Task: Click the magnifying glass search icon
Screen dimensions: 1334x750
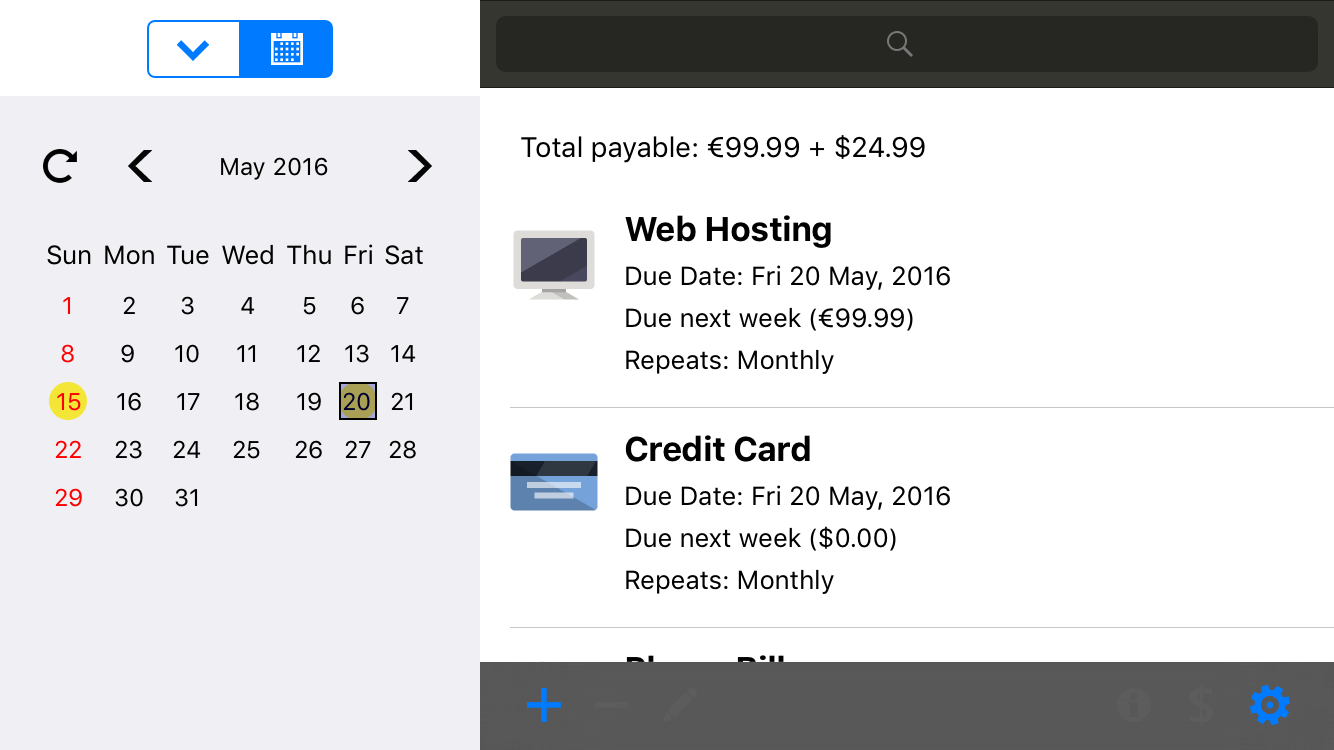Action: pos(900,44)
